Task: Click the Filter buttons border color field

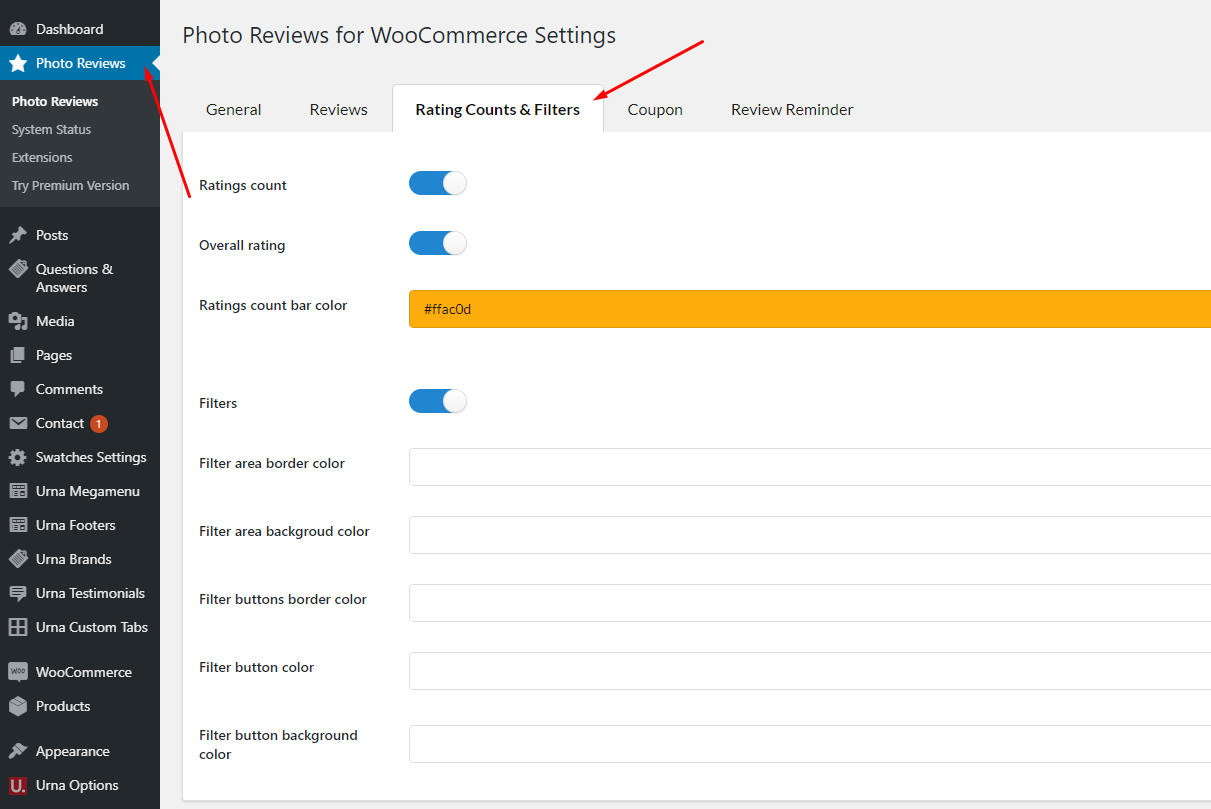Action: [x=810, y=603]
